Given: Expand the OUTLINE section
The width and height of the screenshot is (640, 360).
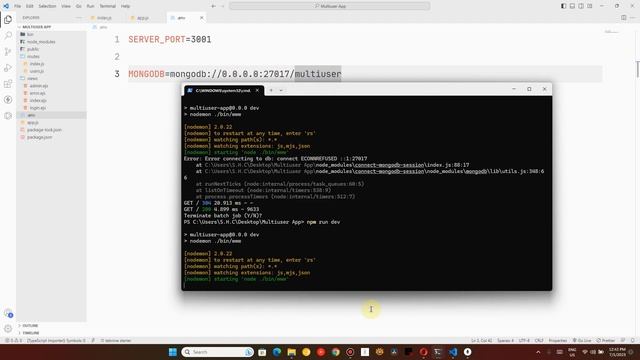Looking at the screenshot, I should (x=30, y=326).
